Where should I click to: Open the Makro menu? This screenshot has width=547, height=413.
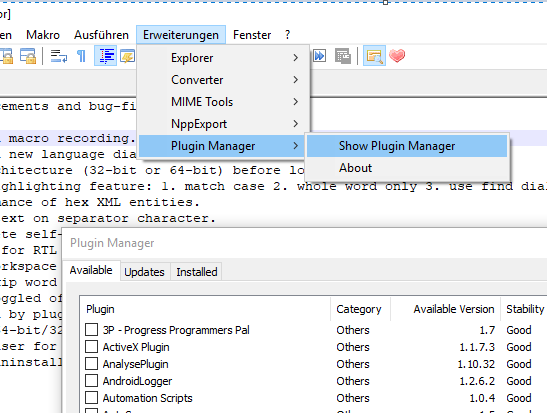[x=43, y=35]
